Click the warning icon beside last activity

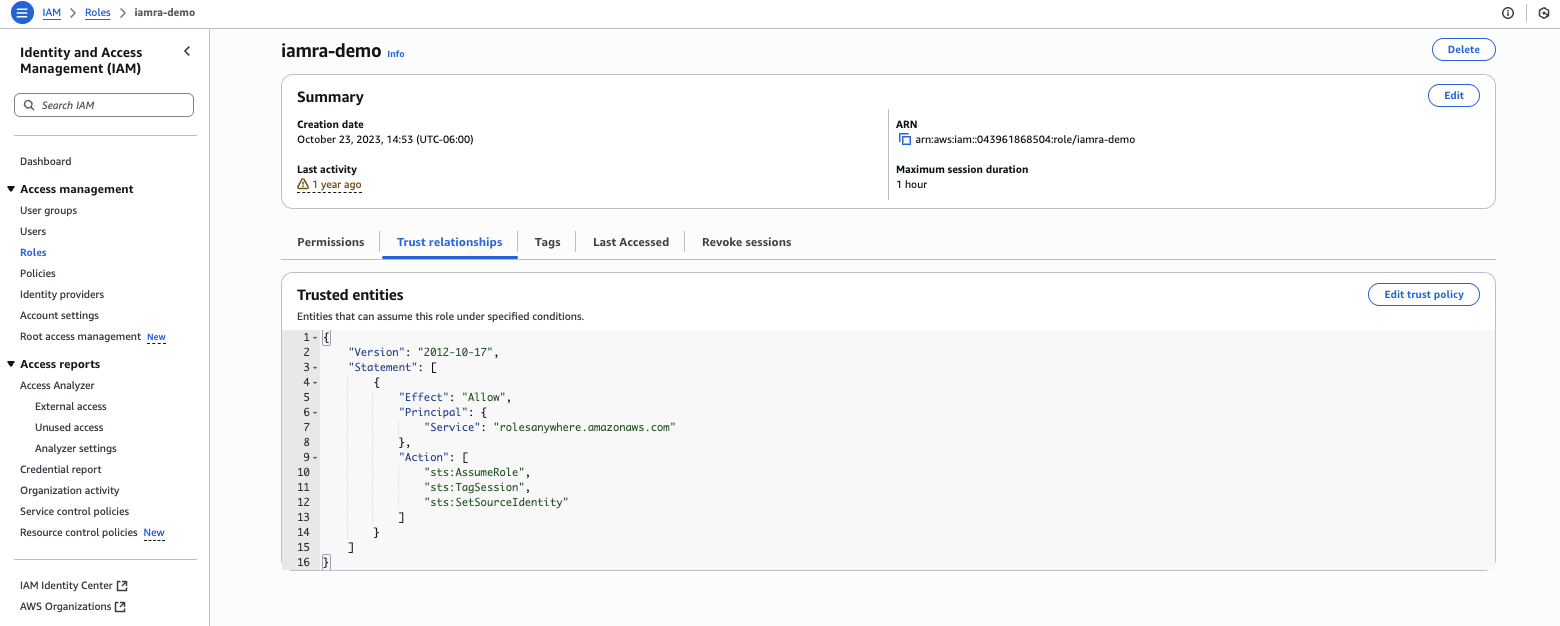(302, 184)
